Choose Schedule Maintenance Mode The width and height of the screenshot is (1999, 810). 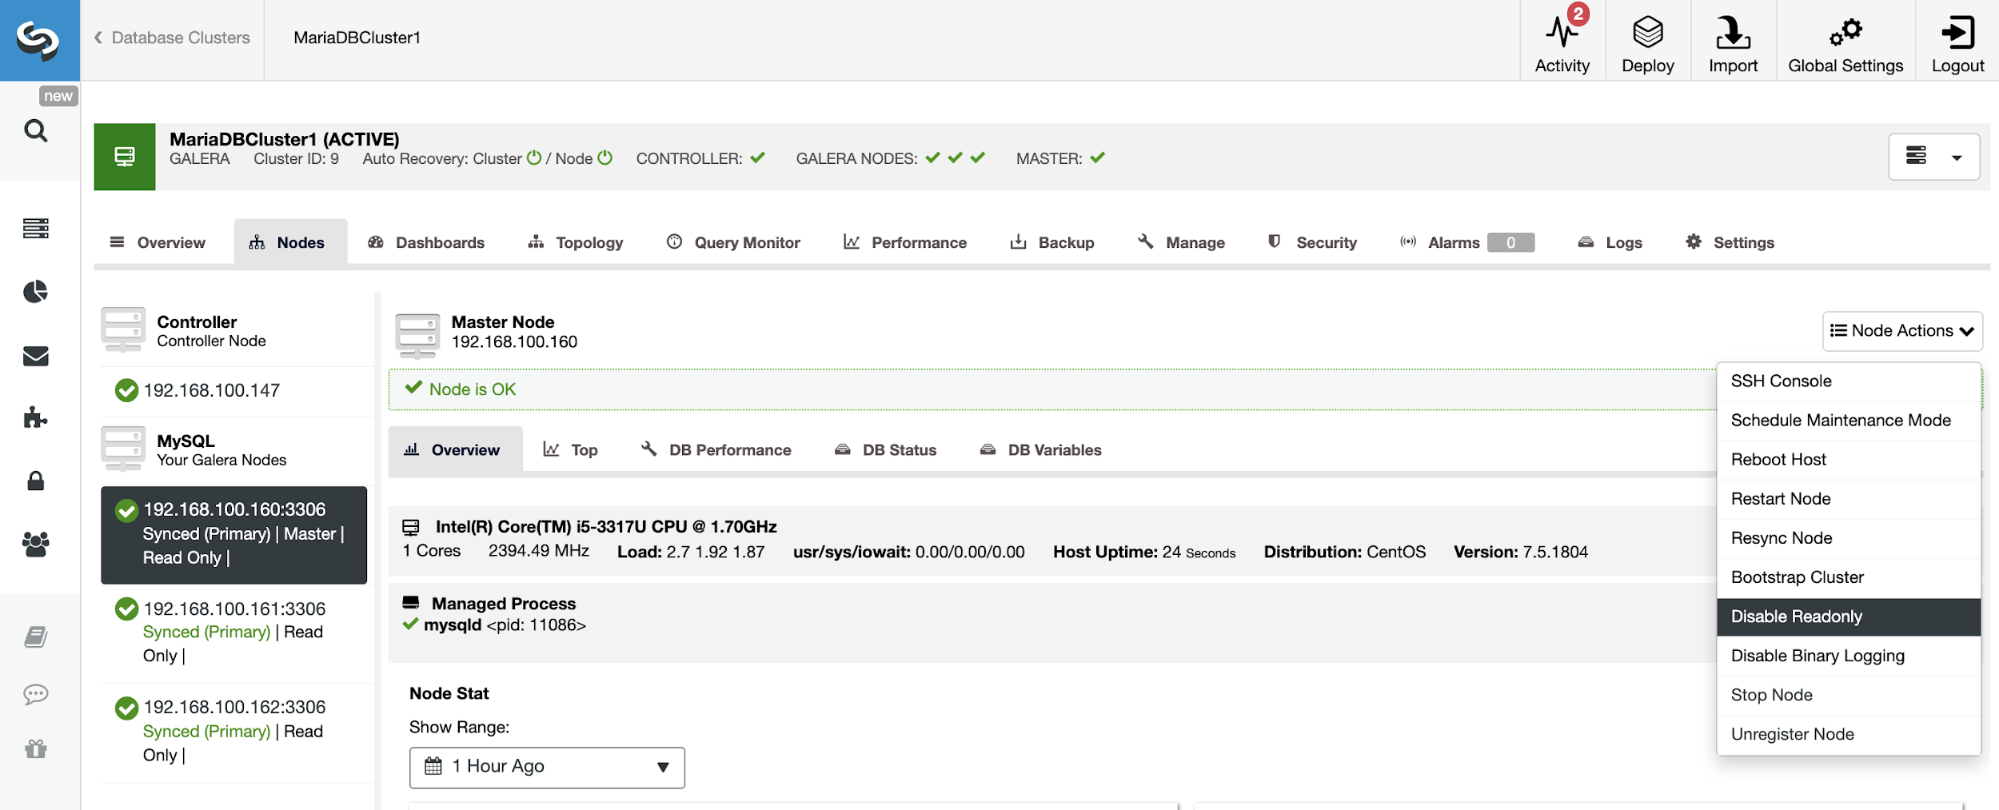coord(1848,420)
